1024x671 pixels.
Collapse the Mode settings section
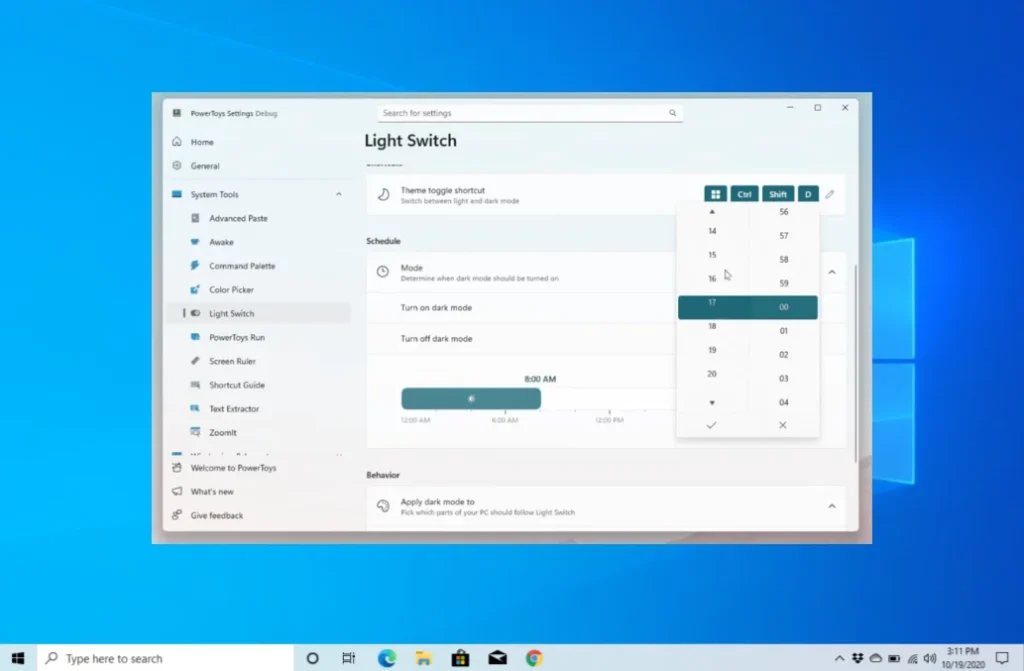tap(831, 272)
